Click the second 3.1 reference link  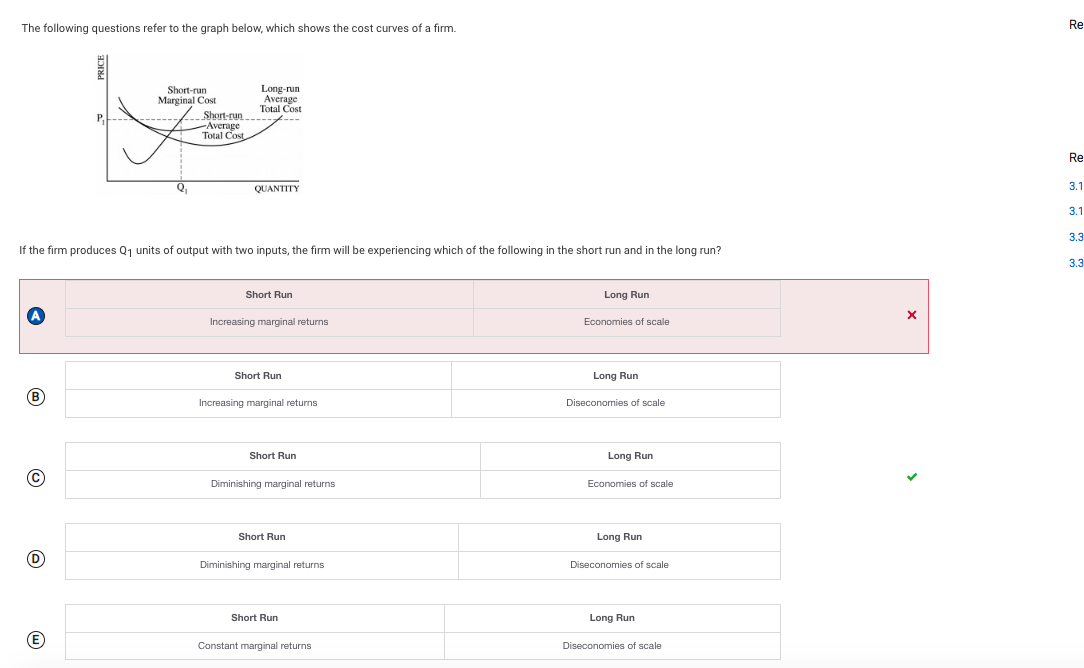point(1076,211)
